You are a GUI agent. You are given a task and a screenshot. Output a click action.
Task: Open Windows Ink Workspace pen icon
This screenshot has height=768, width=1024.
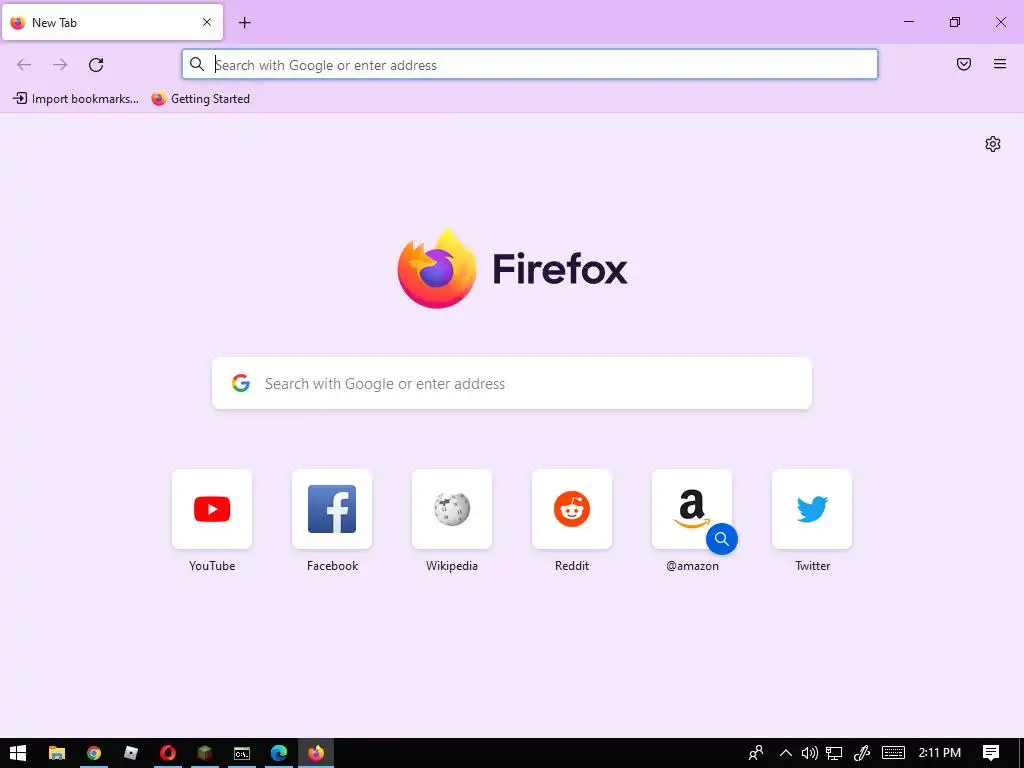coord(861,753)
